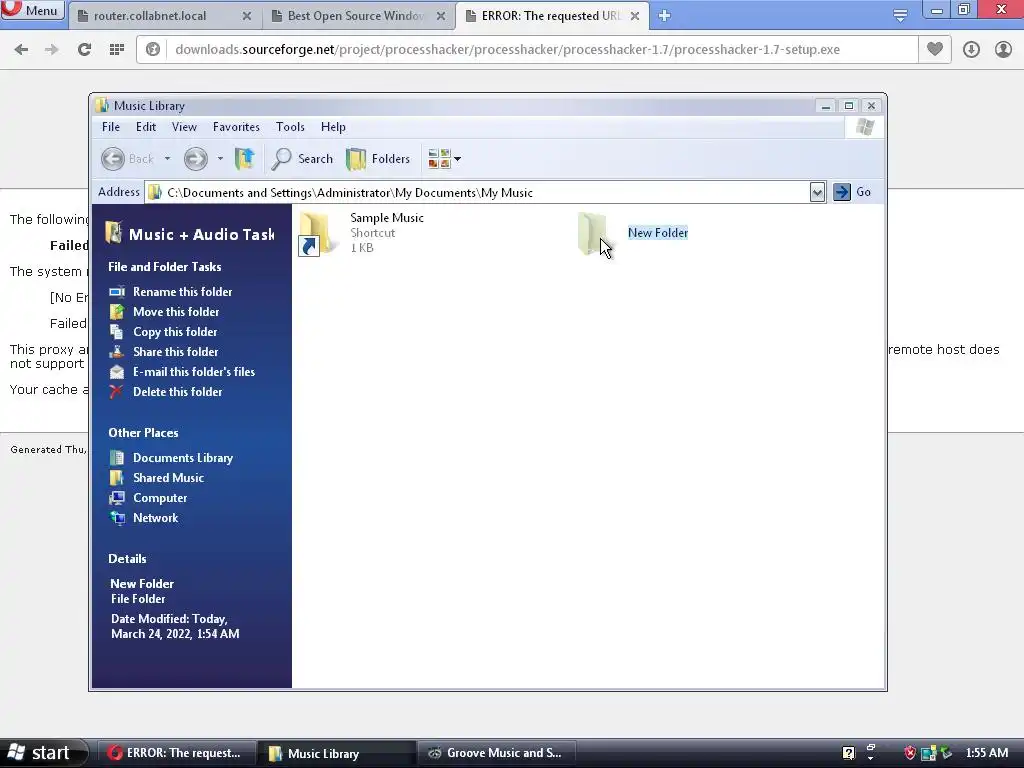The height and width of the screenshot is (768, 1024).
Task: Open the Views dropdown in toolbar
Action: [x=444, y=159]
